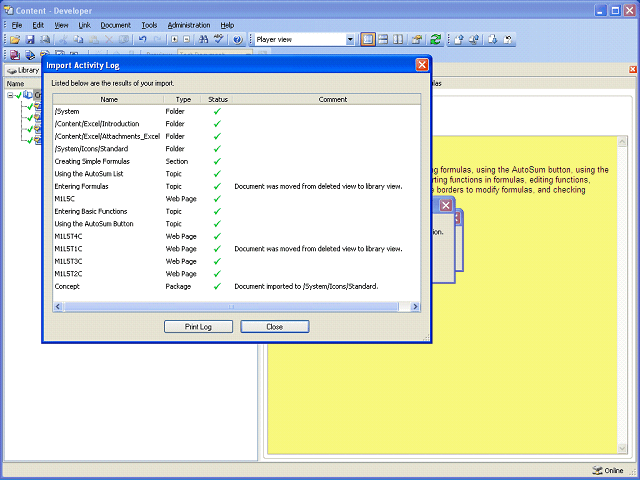Open the File menu
This screenshot has height=480, width=640.
(x=17, y=25)
